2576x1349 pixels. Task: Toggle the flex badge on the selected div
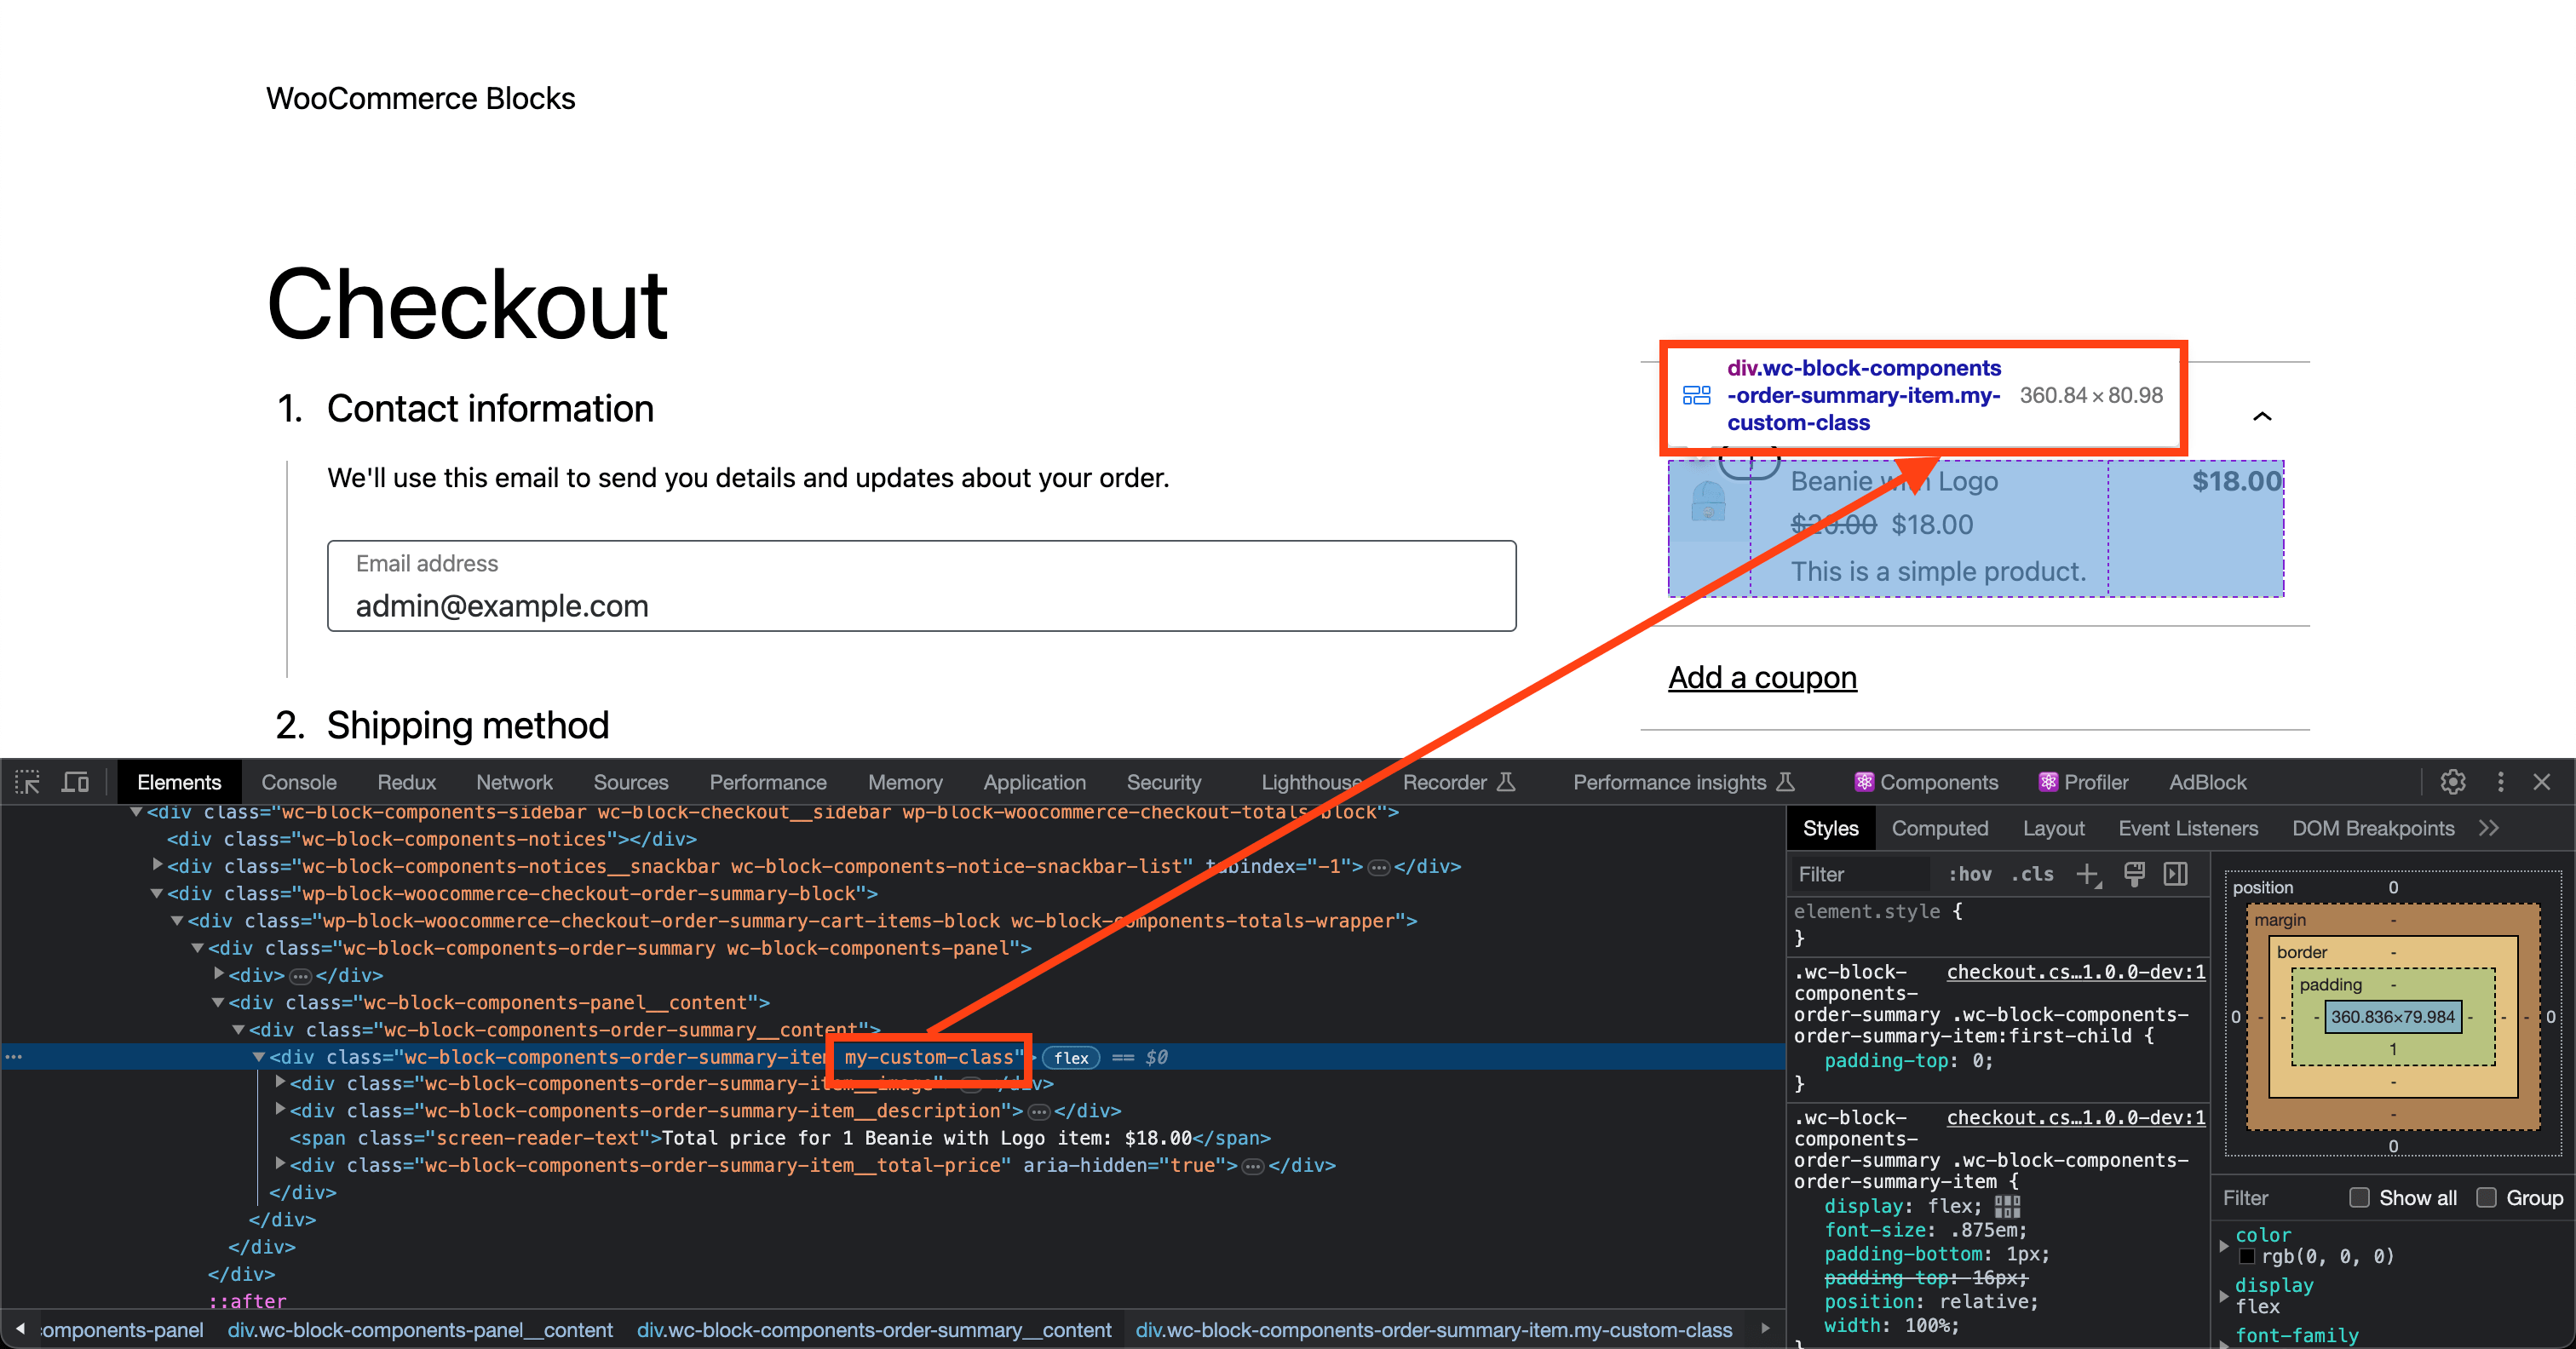1071,1057
